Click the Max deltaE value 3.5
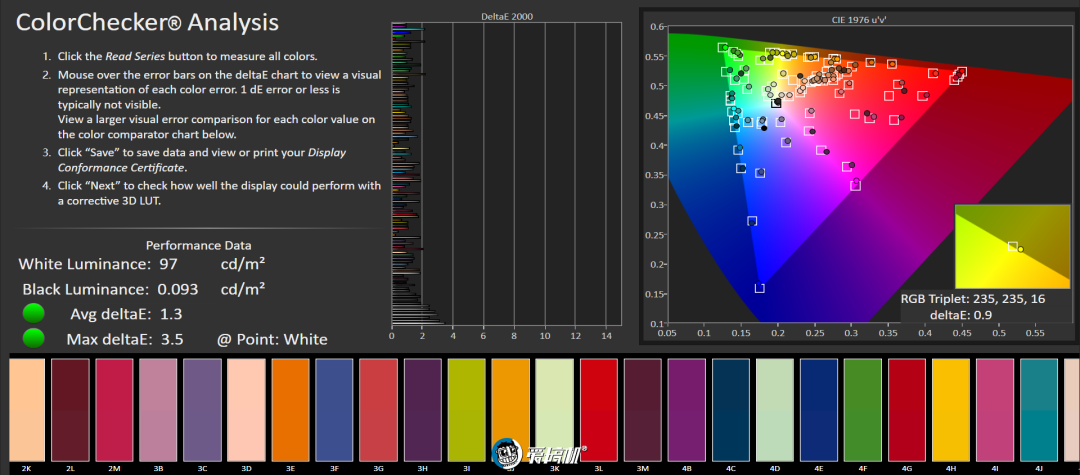The height and width of the screenshot is (475, 1080). click(x=172, y=339)
